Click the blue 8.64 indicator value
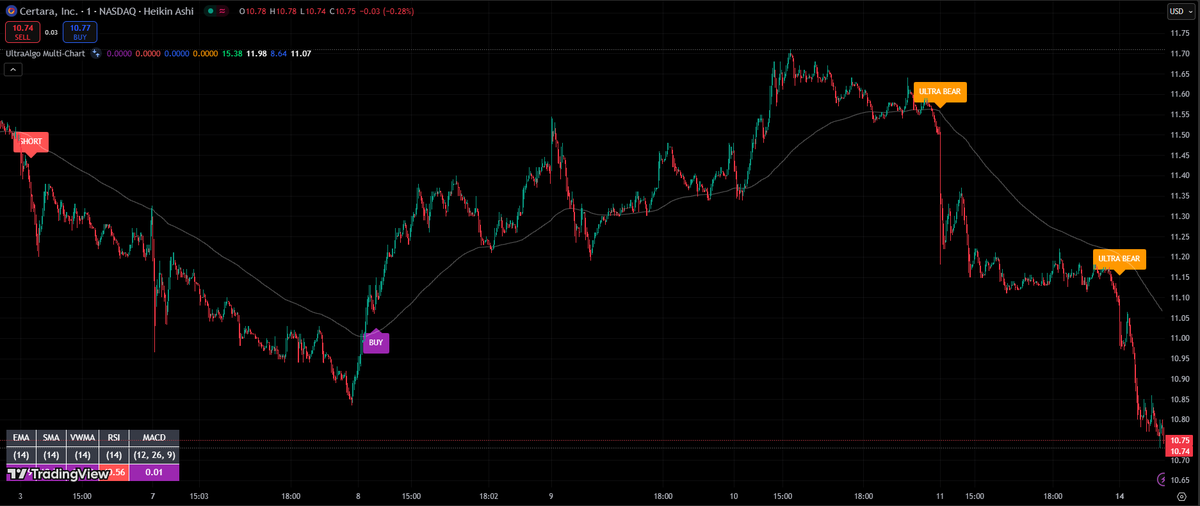The height and width of the screenshot is (506, 1200). click(278, 53)
